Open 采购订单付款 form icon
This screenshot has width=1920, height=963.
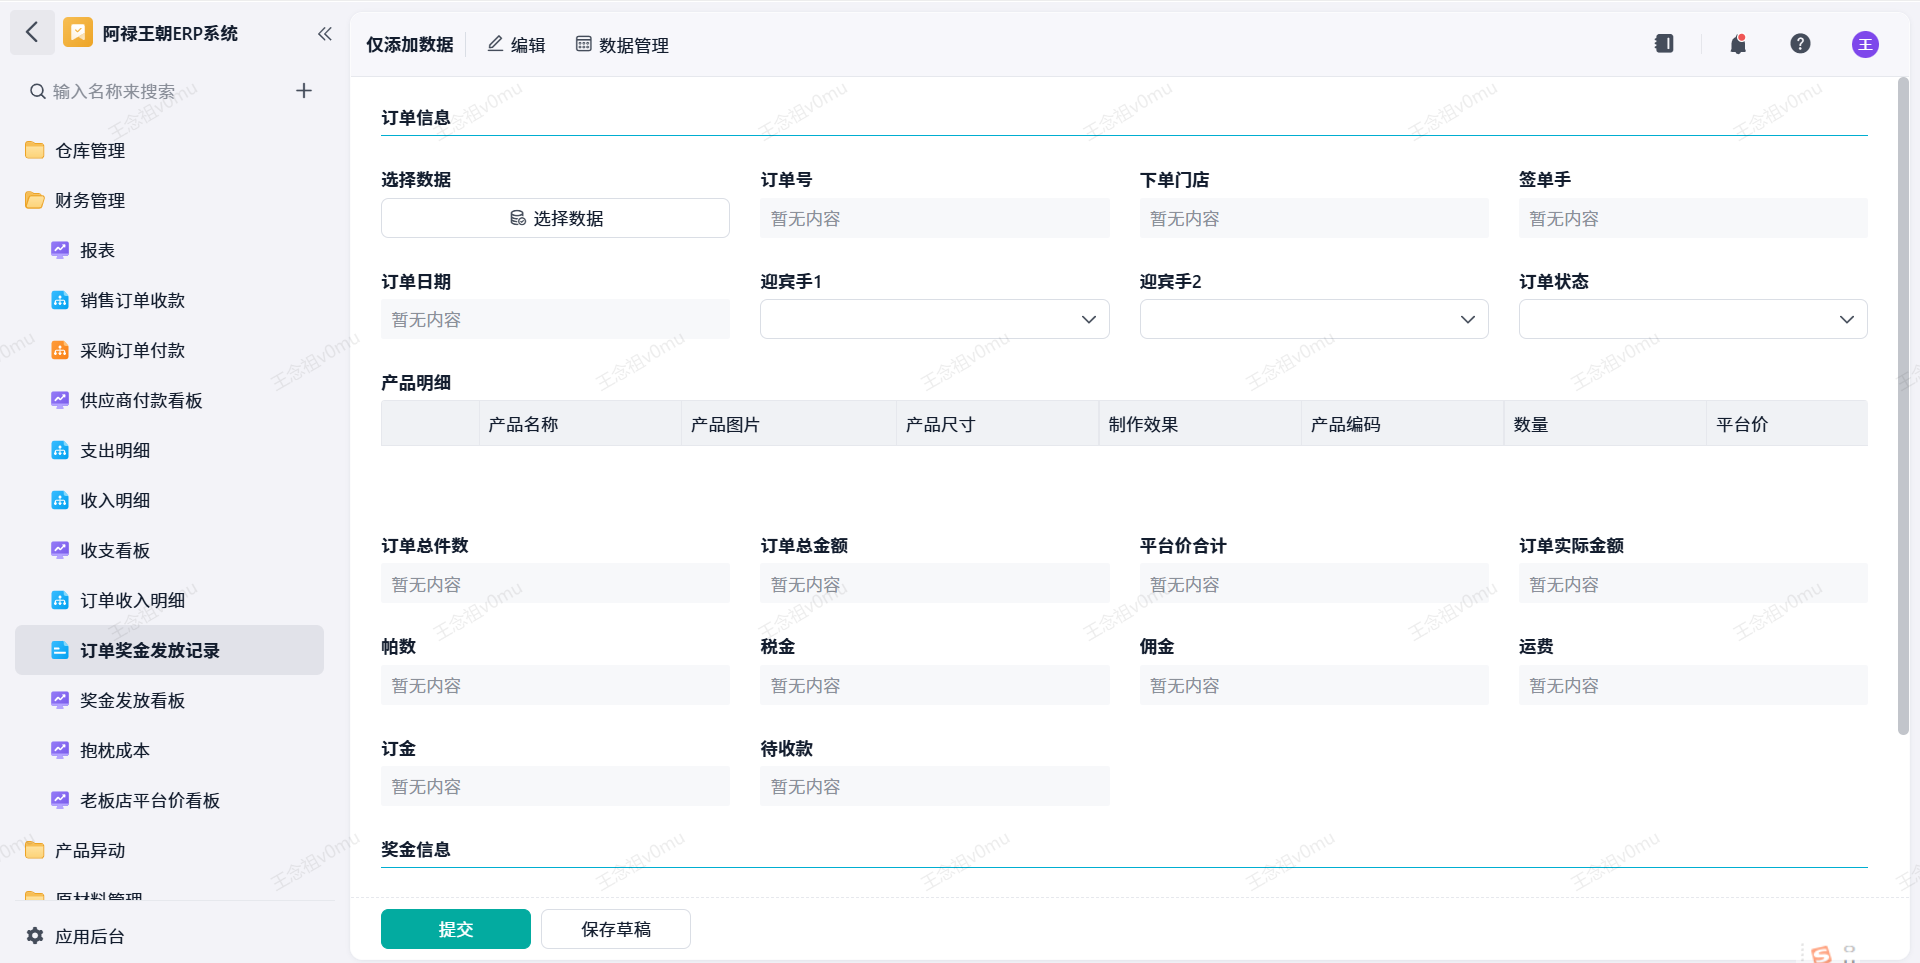60,350
